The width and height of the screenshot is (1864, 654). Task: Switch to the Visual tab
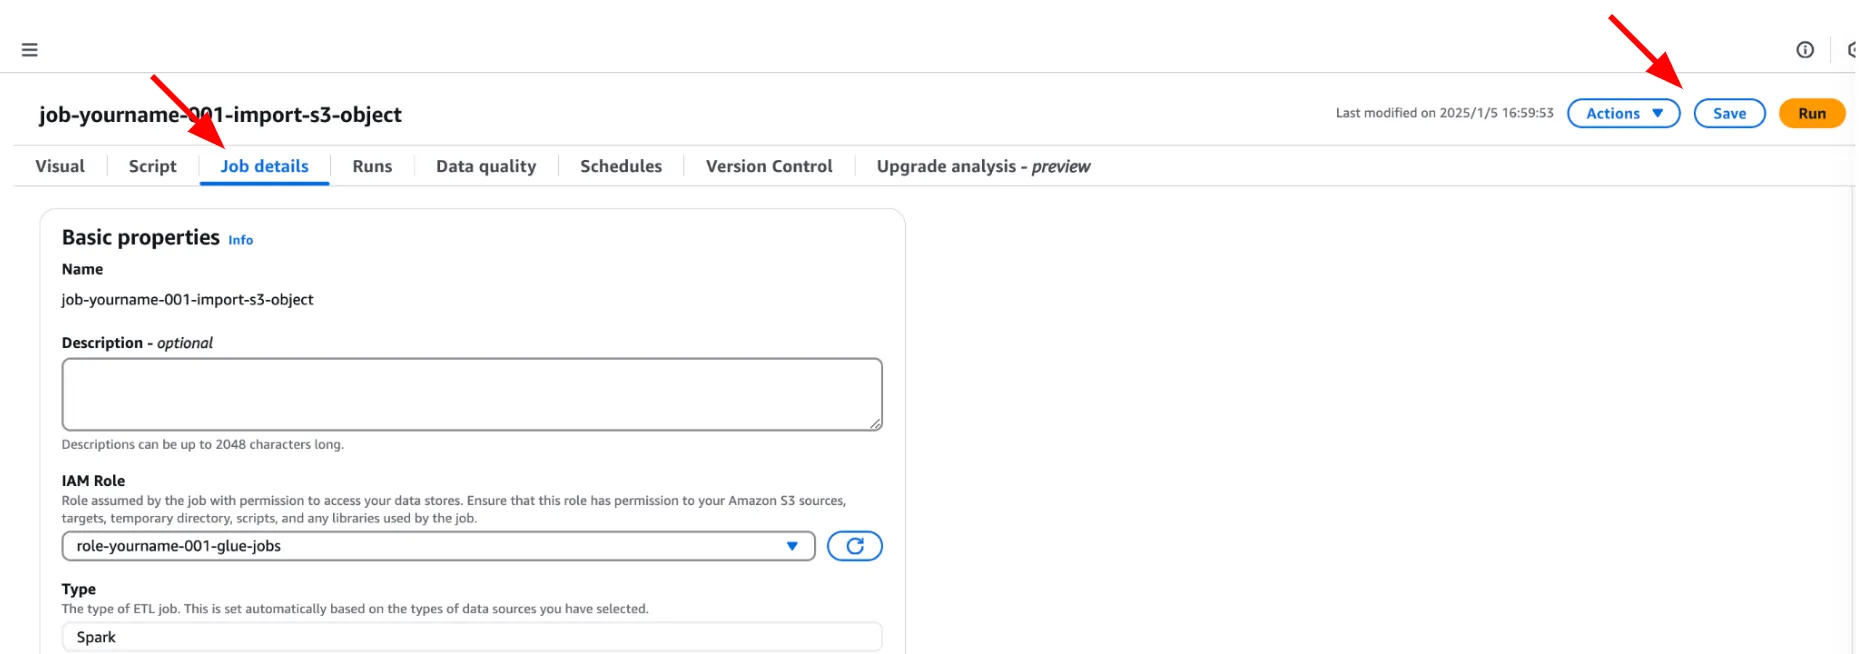click(x=60, y=166)
